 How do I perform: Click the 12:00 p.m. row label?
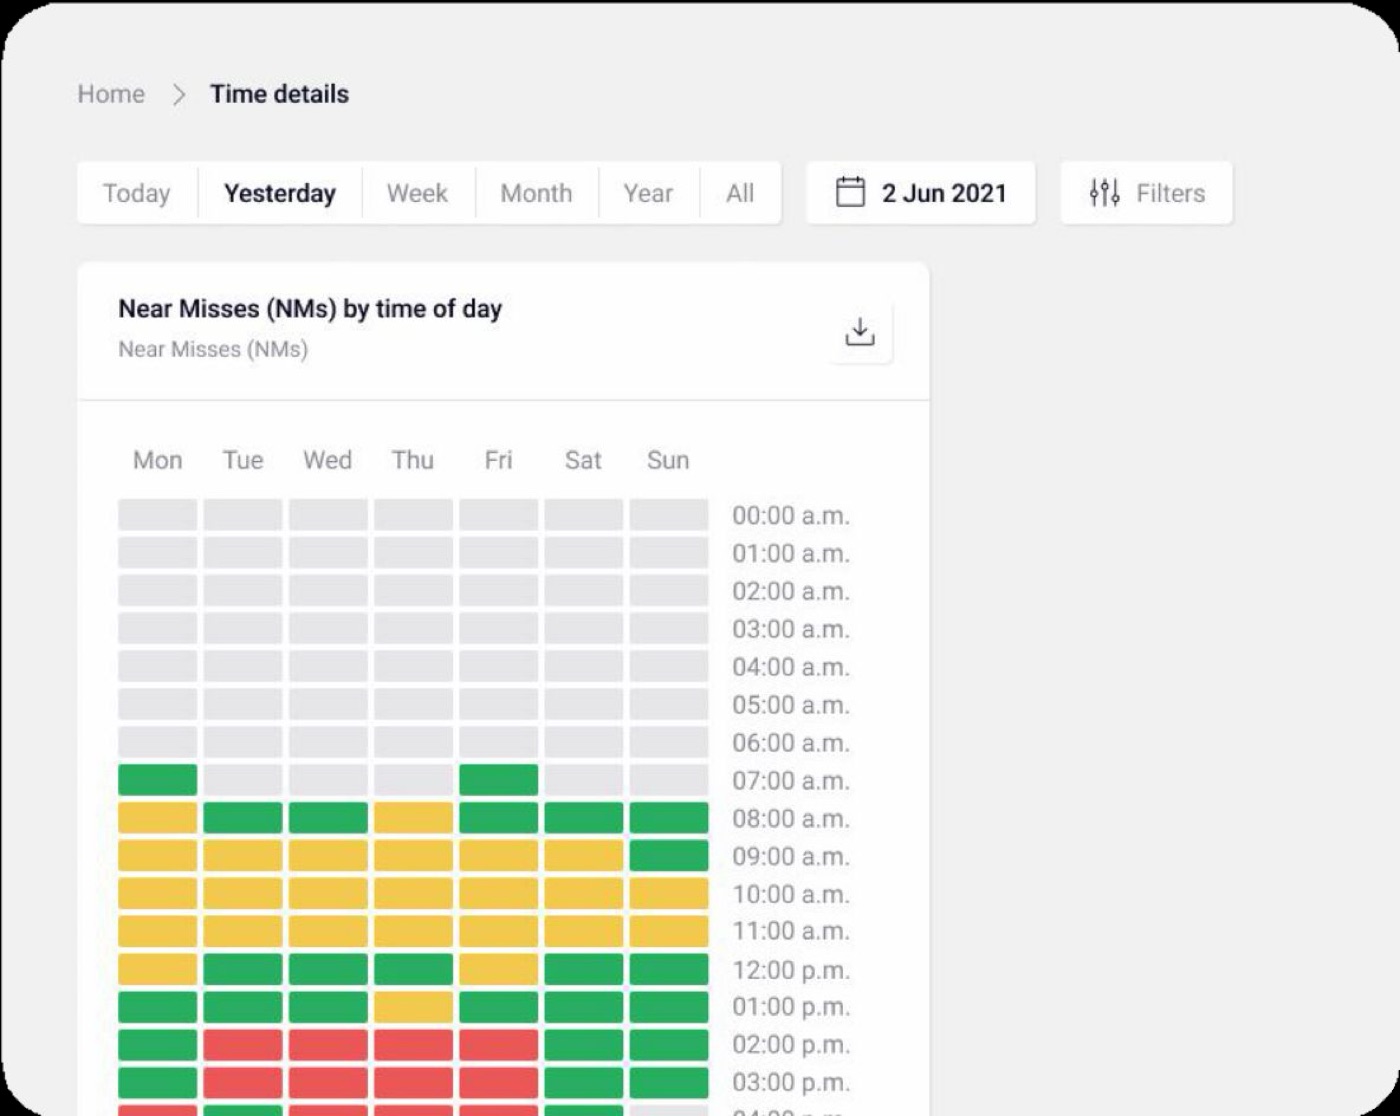(x=791, y=970)
